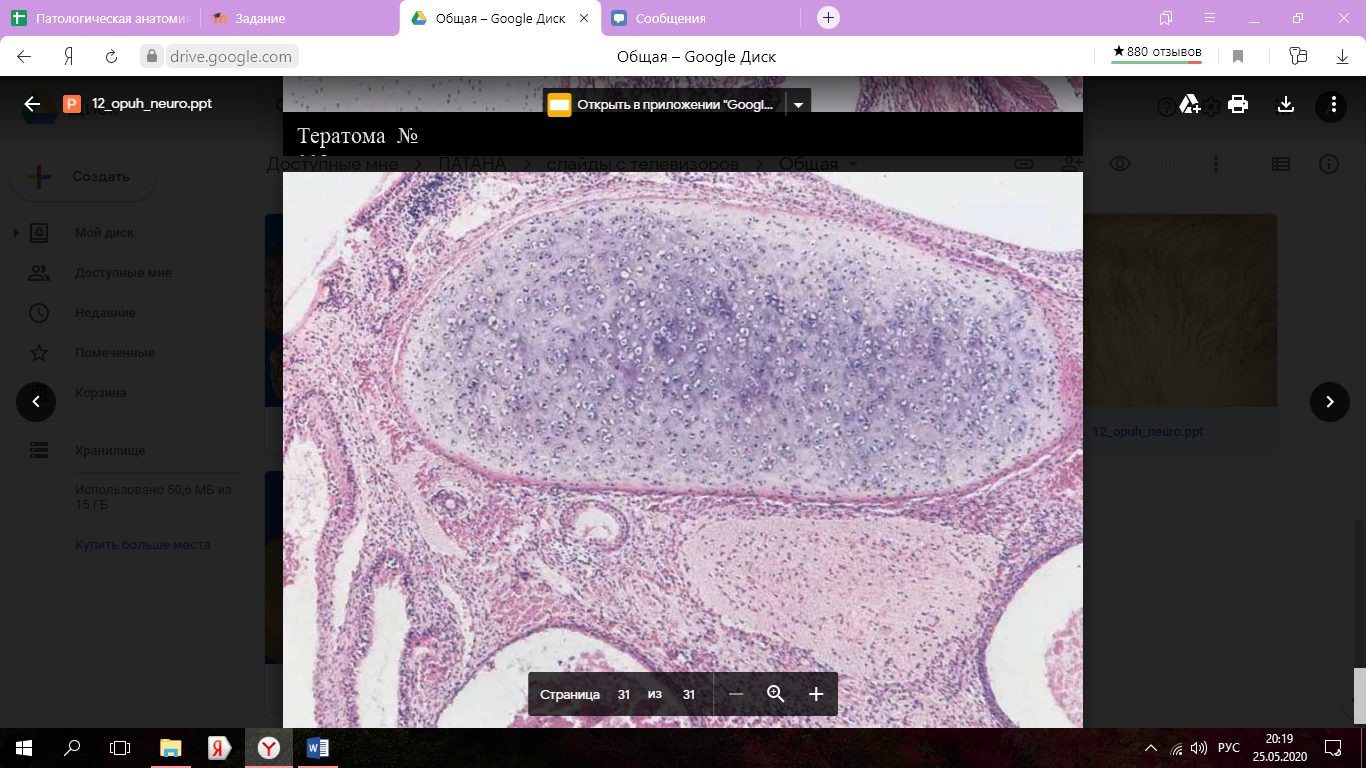
Task: Click the current page number 31 field
Action: click(x=624, y=694)
